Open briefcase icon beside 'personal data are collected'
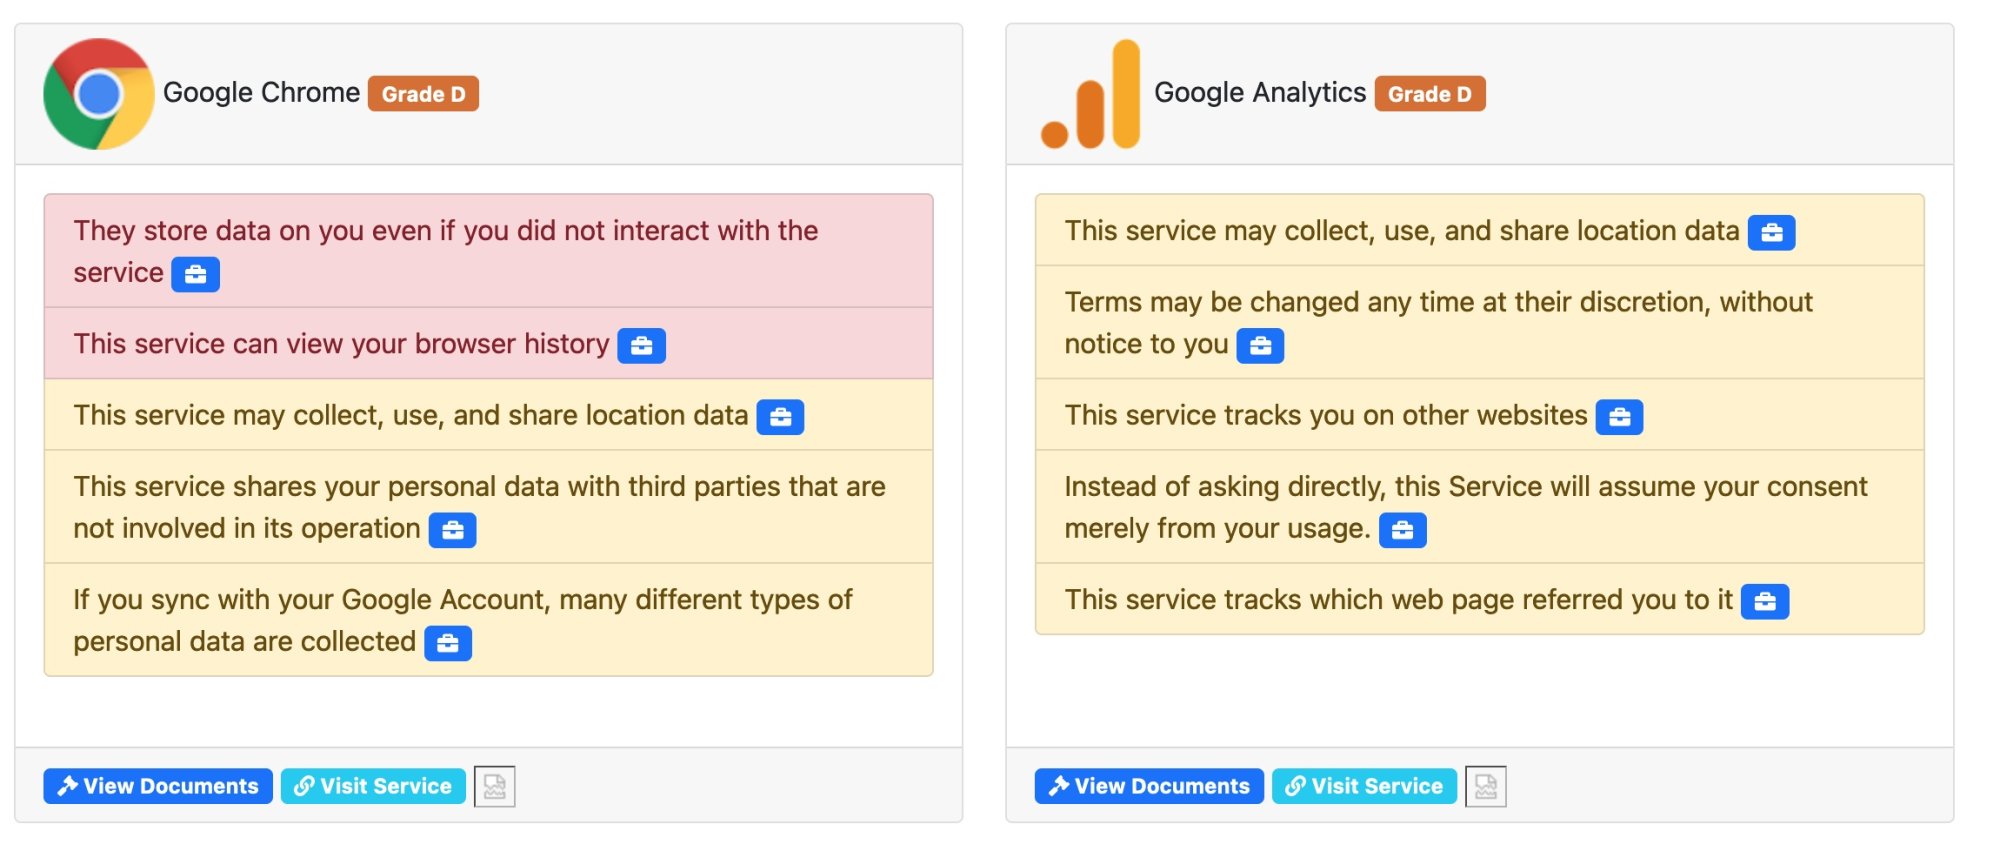The image size is (2000, 851). pos(448,643)
